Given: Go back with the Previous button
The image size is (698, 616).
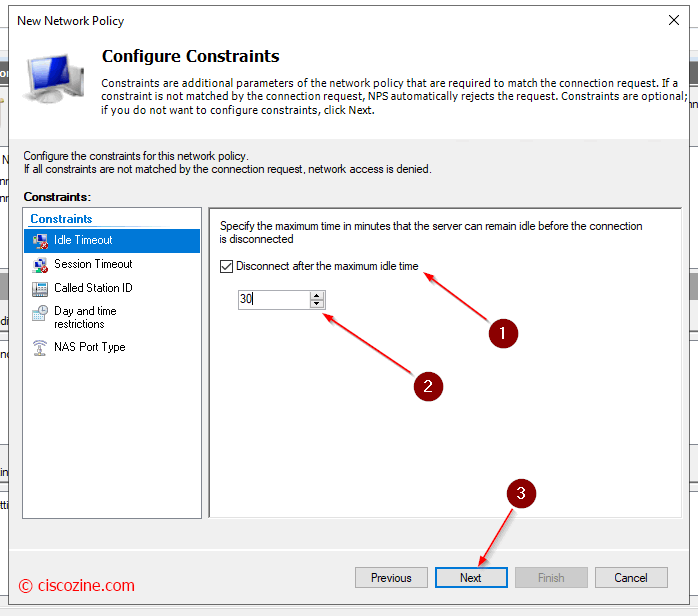Looking at the screenshot, I should pyautogui.click(x=391, y=578).
